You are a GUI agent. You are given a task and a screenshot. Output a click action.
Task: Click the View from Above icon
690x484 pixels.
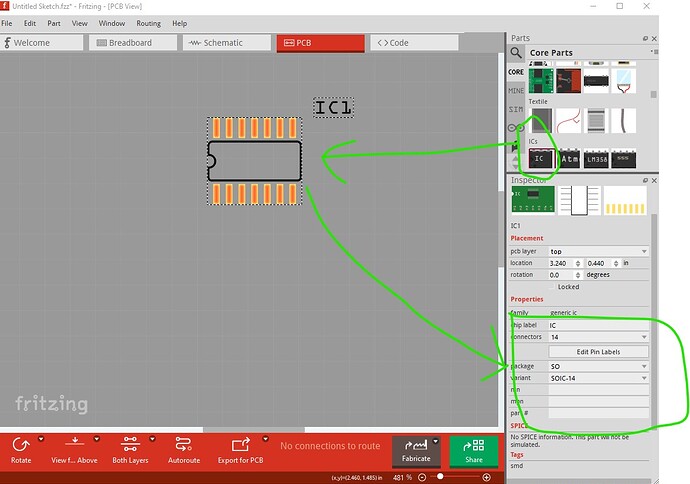click(x=74, y=444)
